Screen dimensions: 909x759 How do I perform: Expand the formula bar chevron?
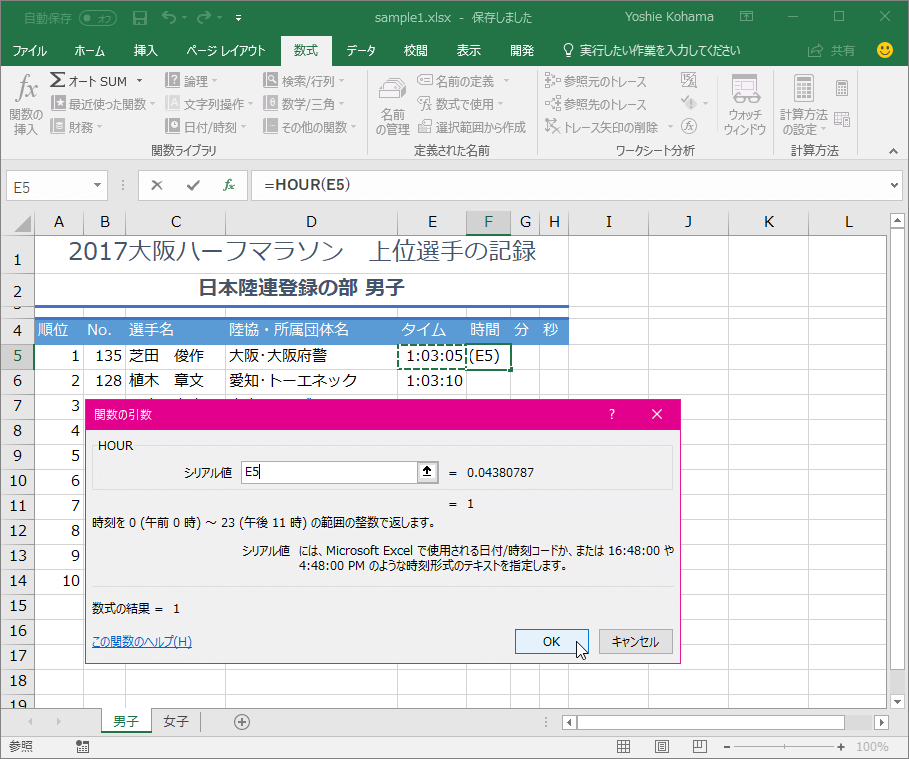895,186
